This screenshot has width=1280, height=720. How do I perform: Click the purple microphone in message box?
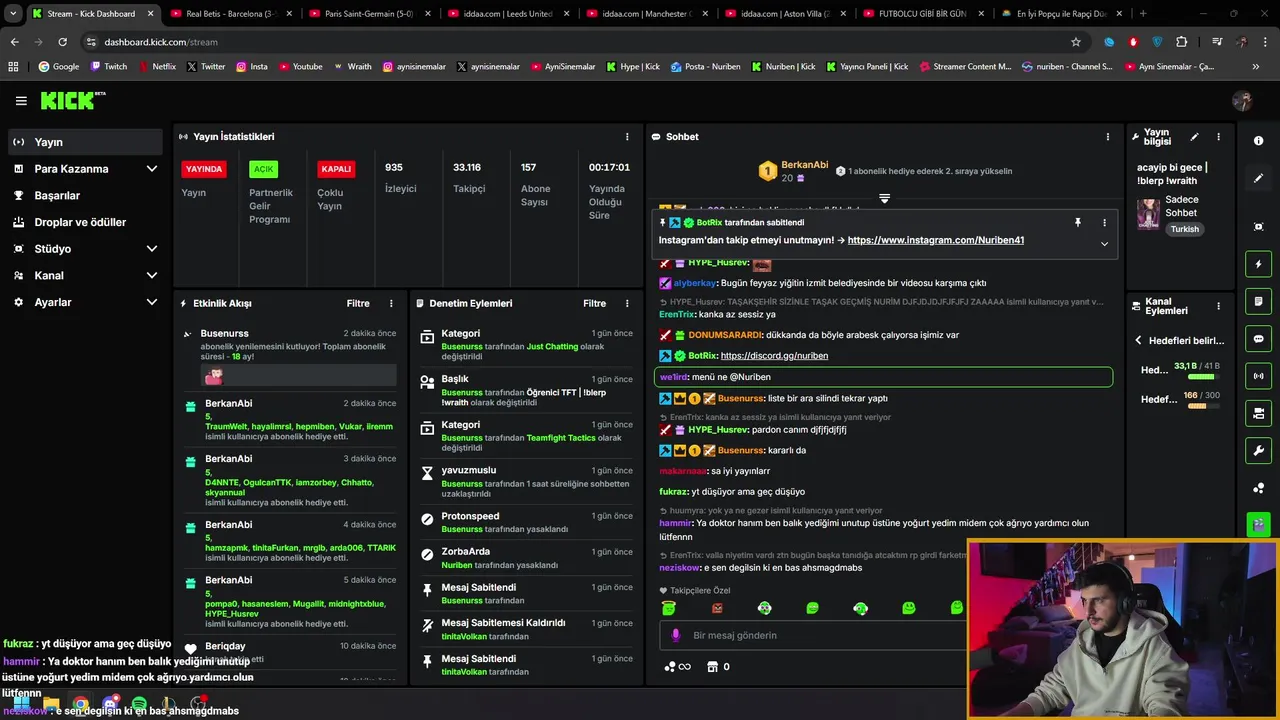[675, 635]
